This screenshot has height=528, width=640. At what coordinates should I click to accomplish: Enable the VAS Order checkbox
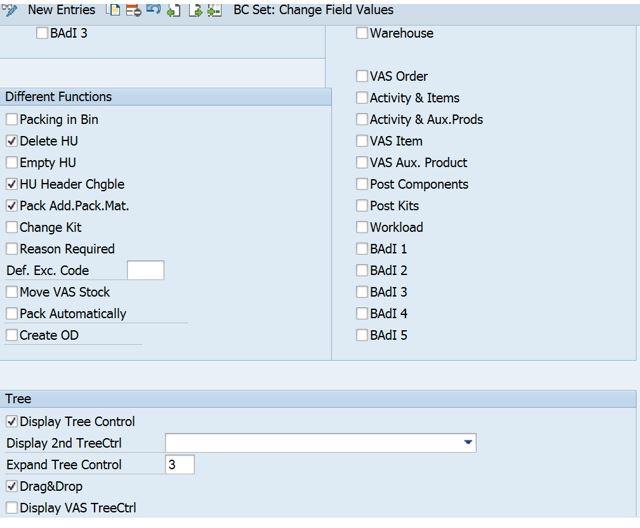362,76
